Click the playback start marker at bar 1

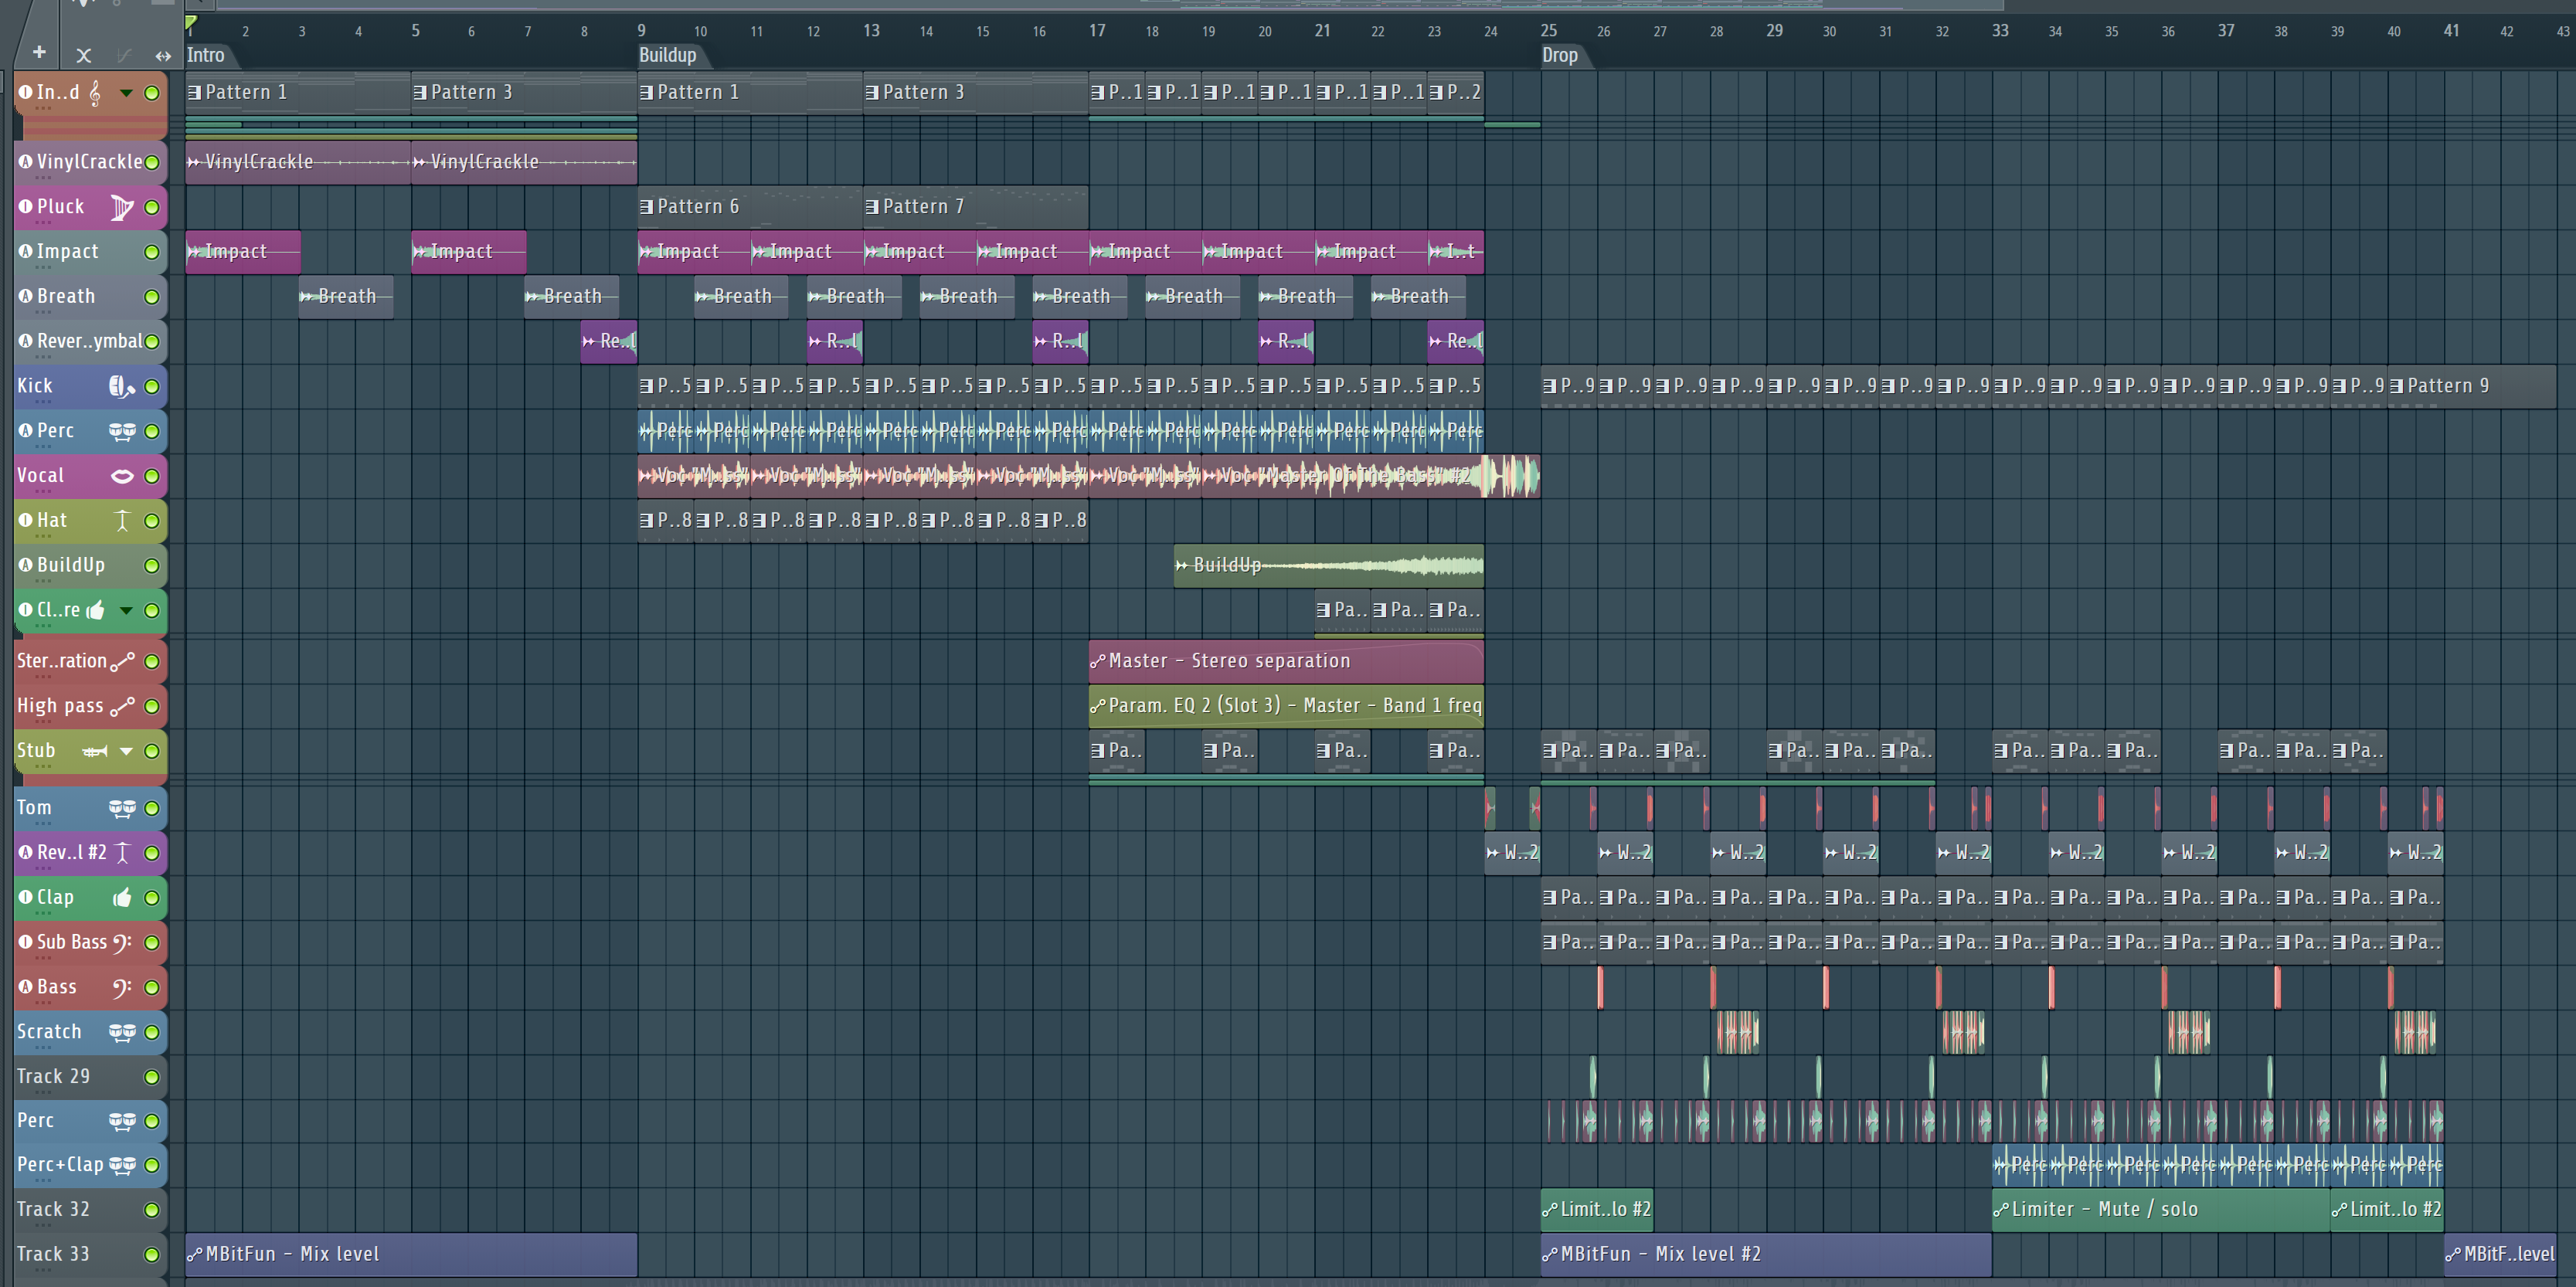(191, 22)
